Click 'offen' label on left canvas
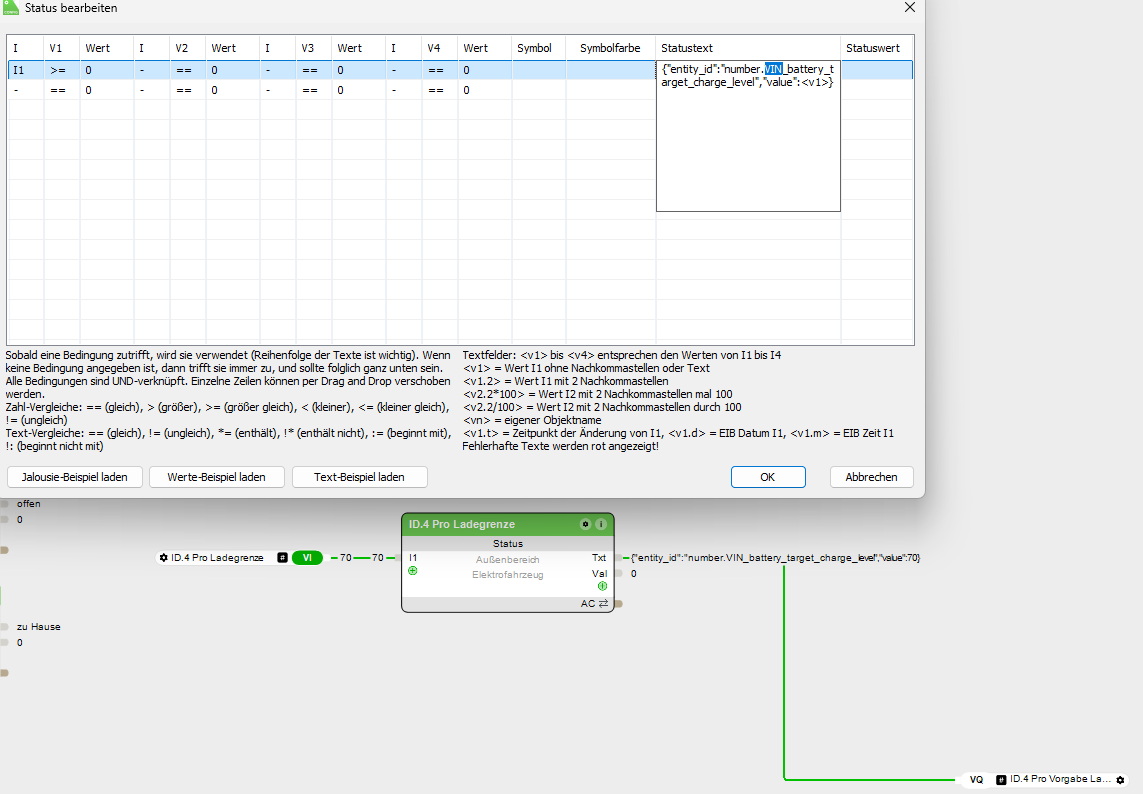1143x794 pixels. 28,504
